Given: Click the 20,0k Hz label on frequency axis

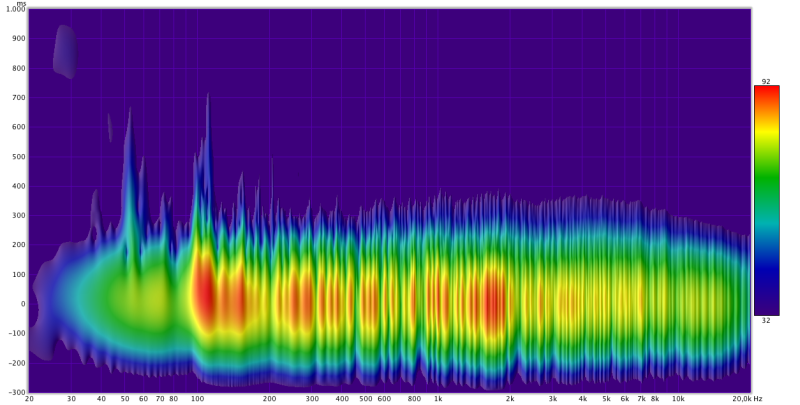Looking at the screenshot, I should (745, 399).
